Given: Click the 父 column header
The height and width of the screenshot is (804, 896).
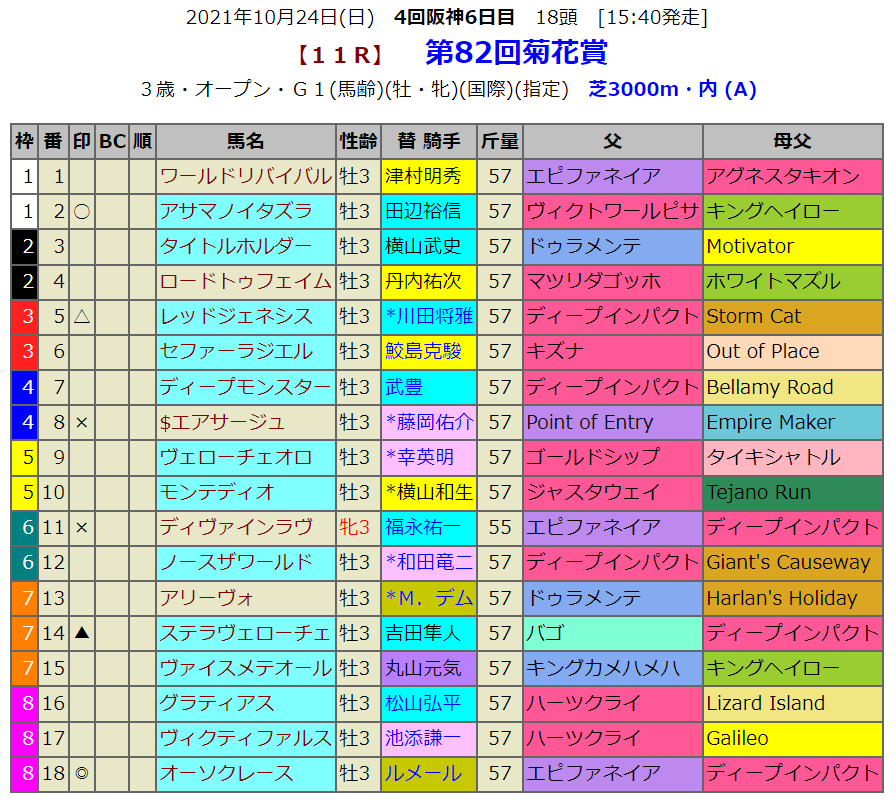Looking at the screenshot, I should click(612, 141).
